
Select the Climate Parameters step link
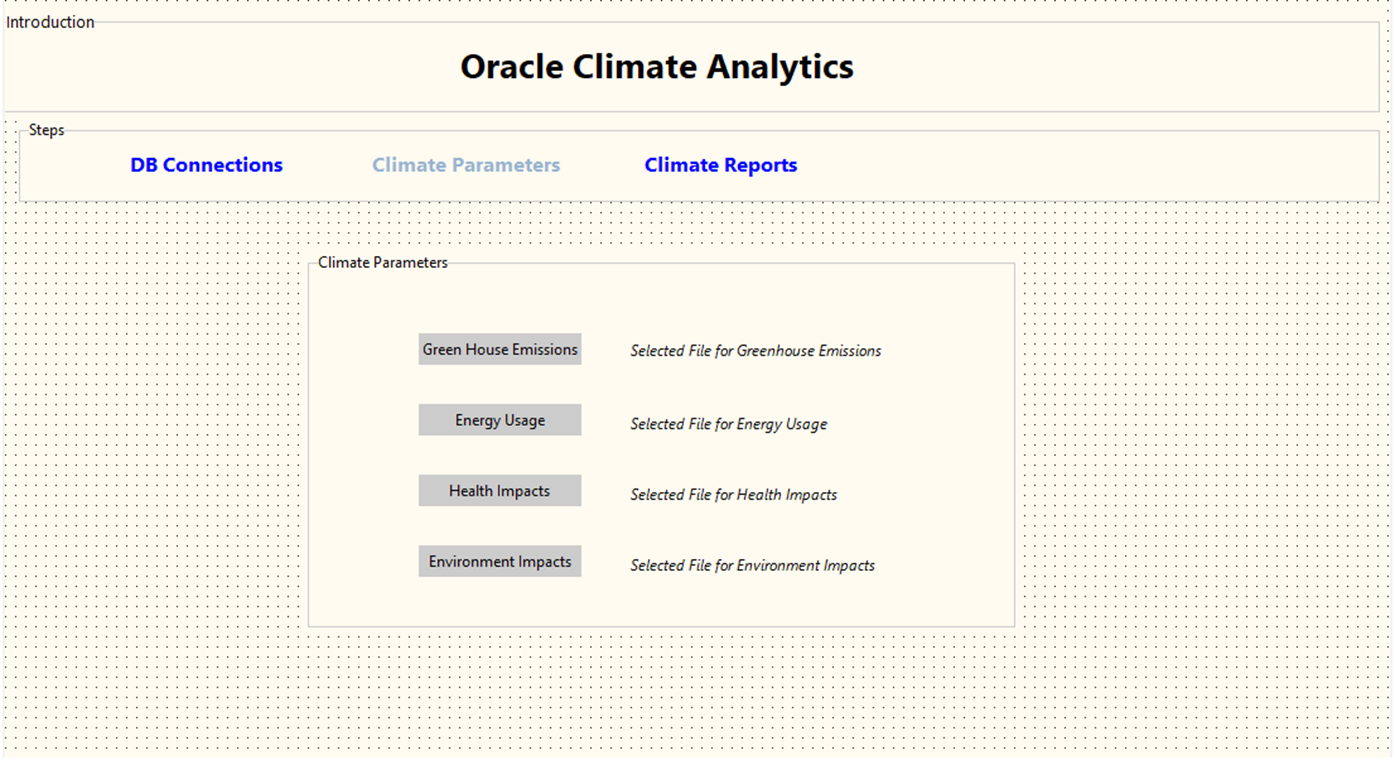tap(466, 165)
